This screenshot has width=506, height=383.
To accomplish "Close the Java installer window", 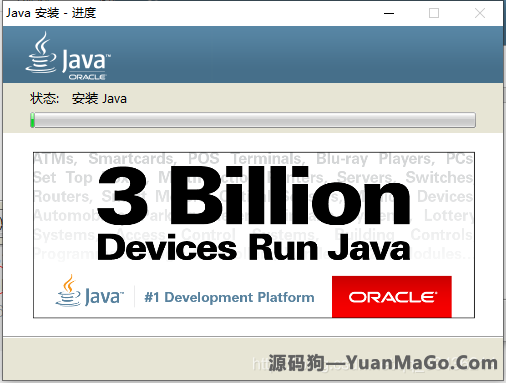I will [x=480, y=13].
